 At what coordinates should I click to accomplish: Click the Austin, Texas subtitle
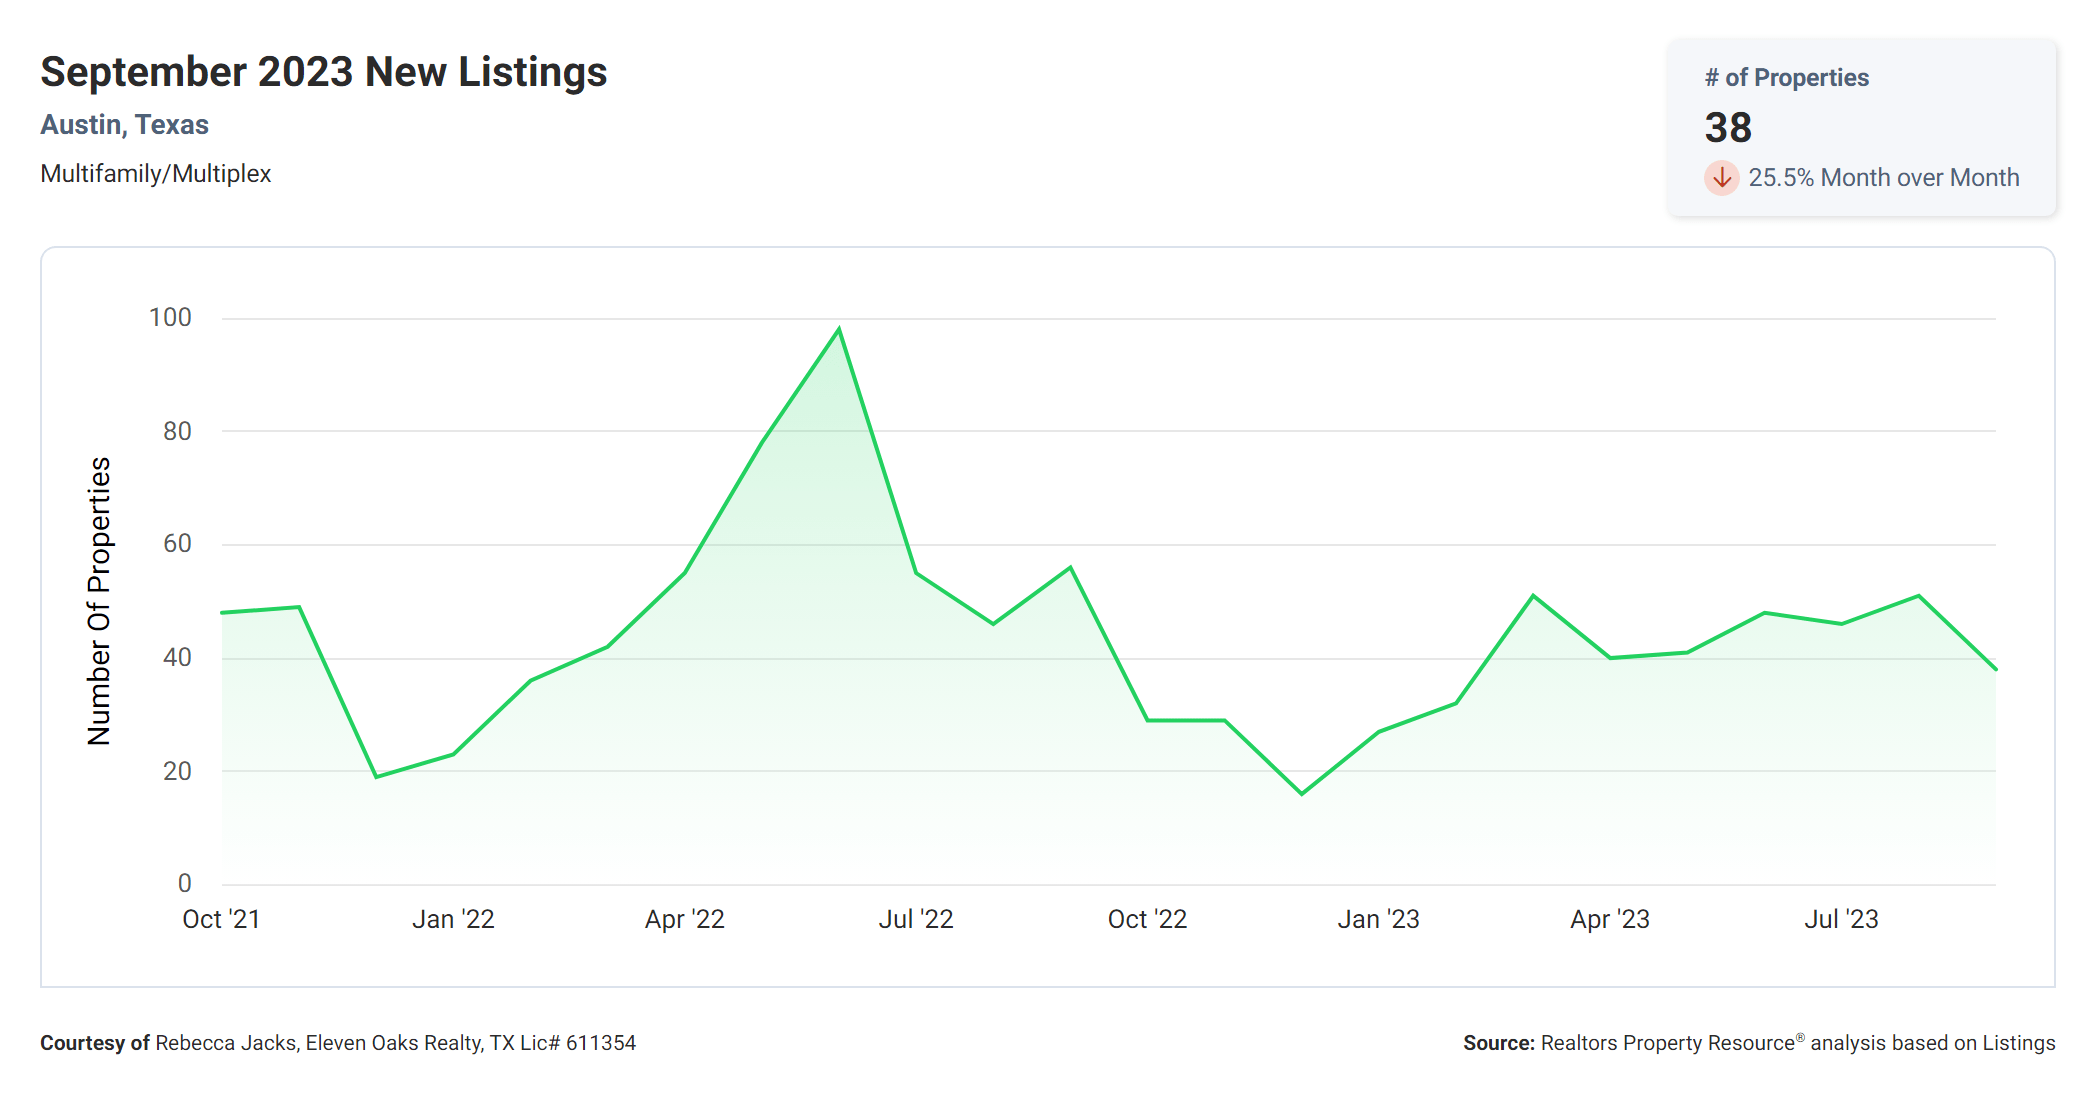pyautogui.click(x=124, y=125)
